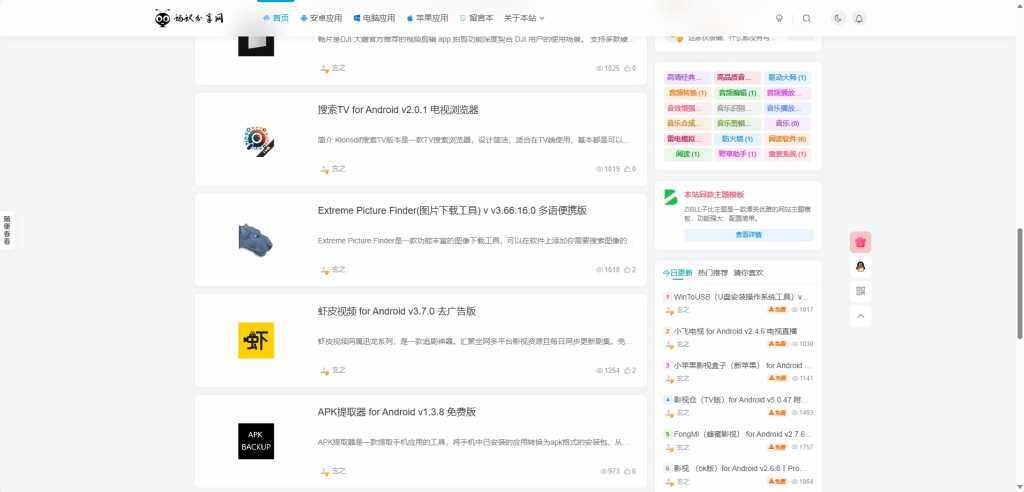Open the 首页 home tab
The image size is (1024, 492).
[x=276, y=18]
